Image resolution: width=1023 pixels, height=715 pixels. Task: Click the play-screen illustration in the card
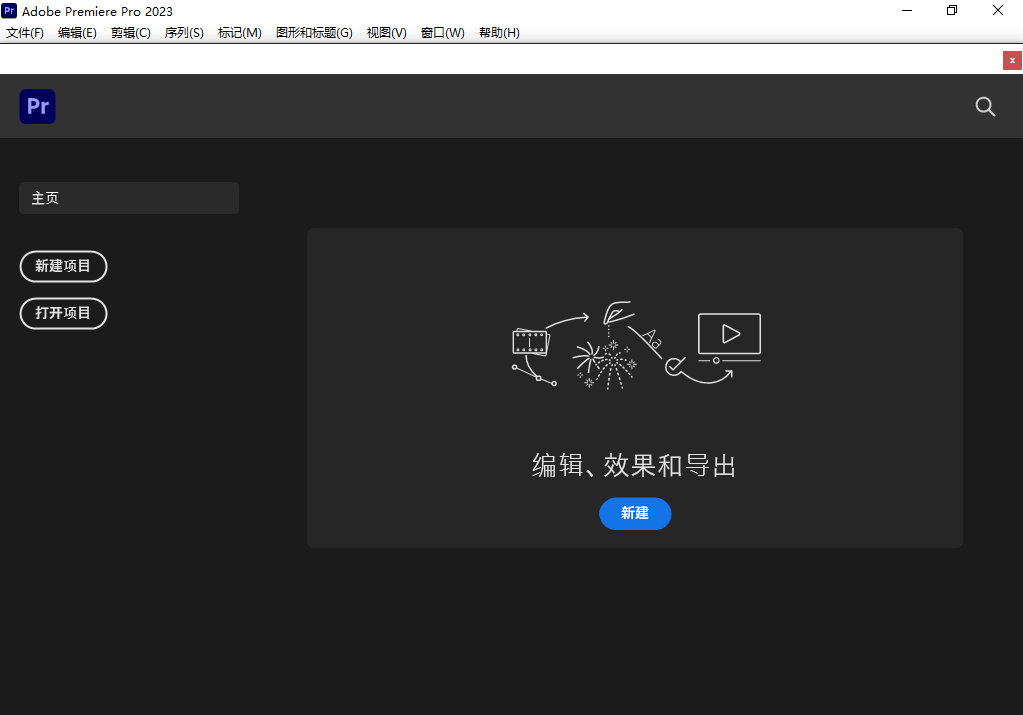point(729,335)
